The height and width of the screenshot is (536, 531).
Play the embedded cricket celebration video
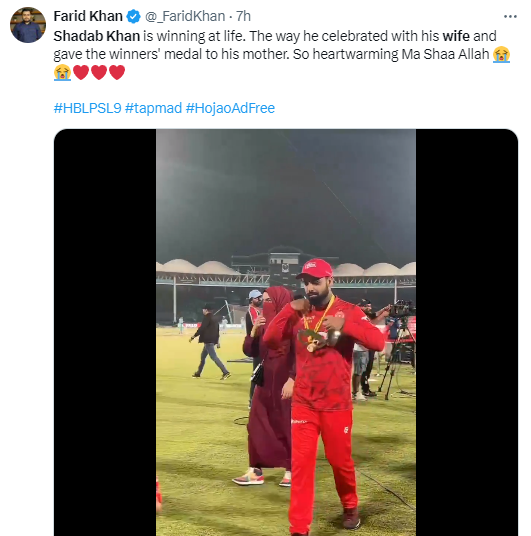[286, 332]
